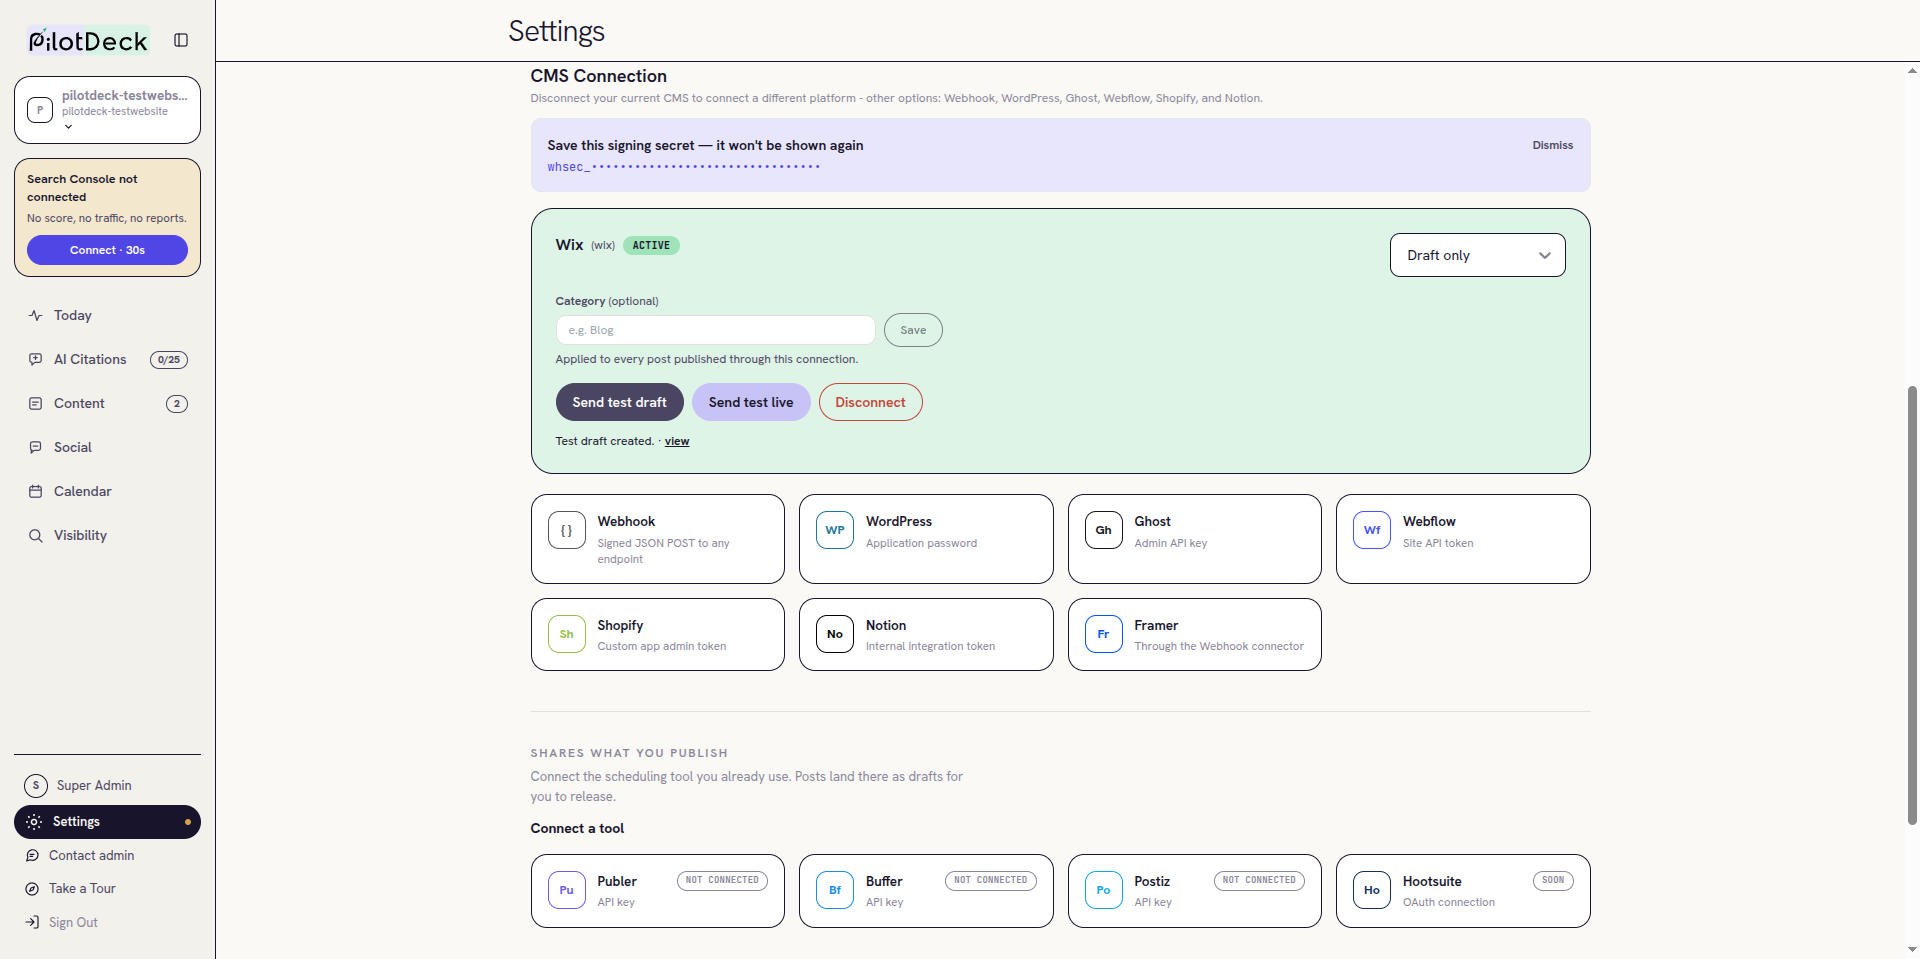Click Publer NOT CONNECTED badge

pyautogui.click(x=723, y=880)
